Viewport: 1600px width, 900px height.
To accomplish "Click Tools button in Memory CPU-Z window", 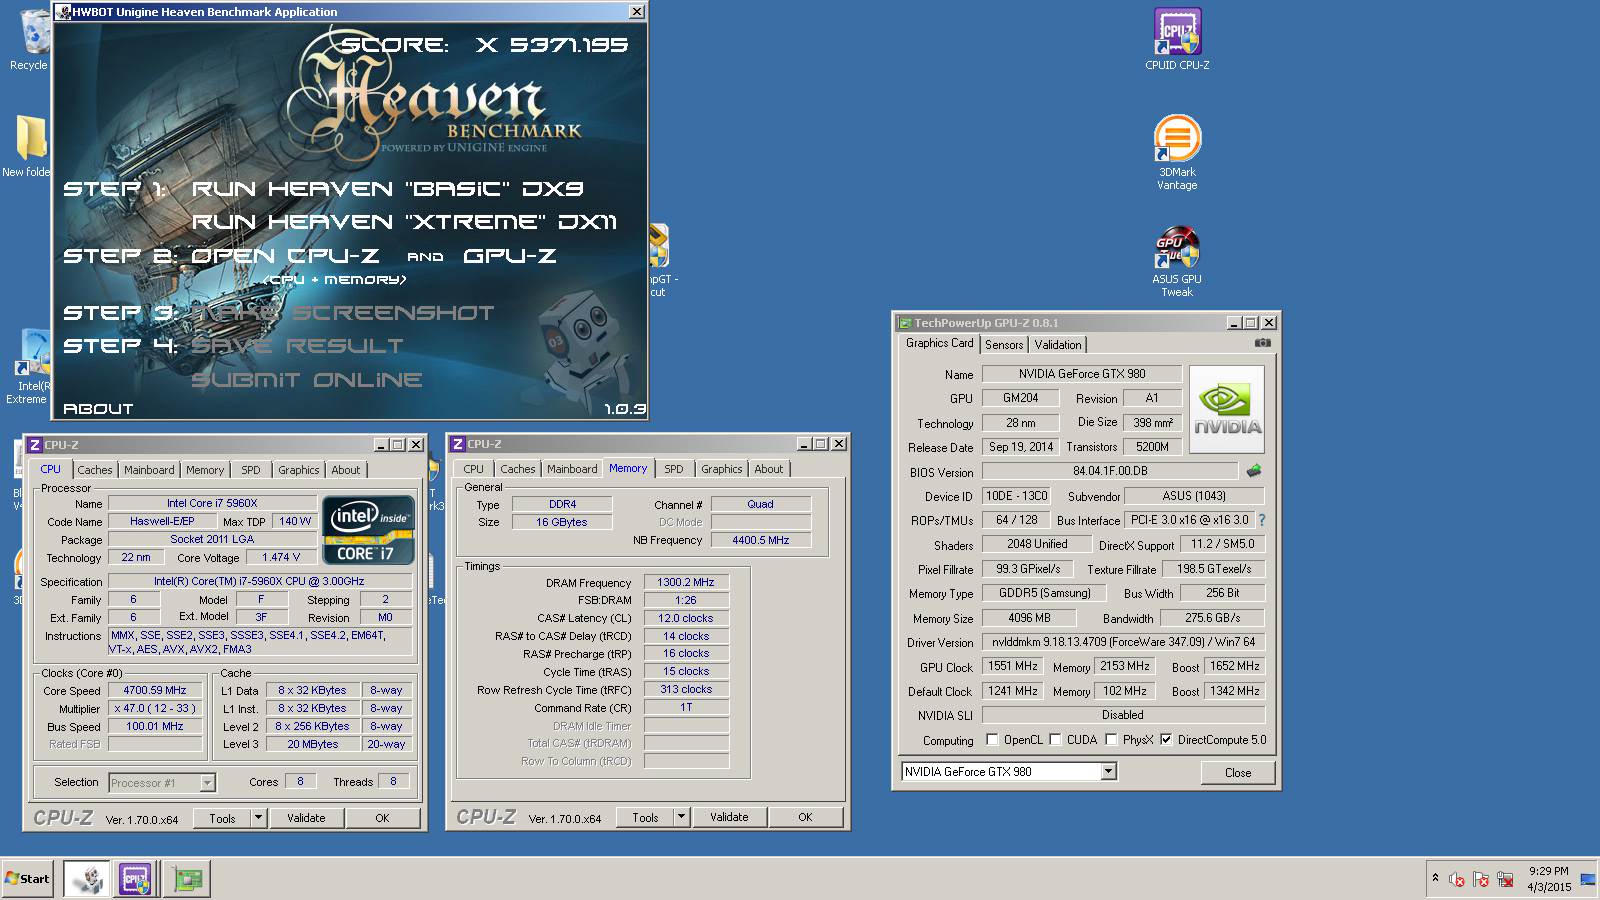I will pos(645,817).
